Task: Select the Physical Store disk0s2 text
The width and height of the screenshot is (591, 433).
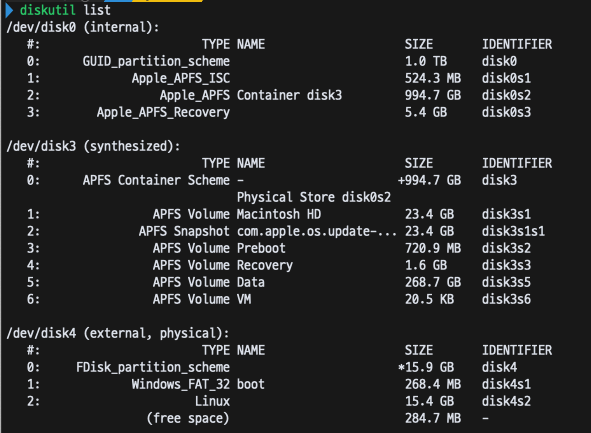Action: coord(314,197)
